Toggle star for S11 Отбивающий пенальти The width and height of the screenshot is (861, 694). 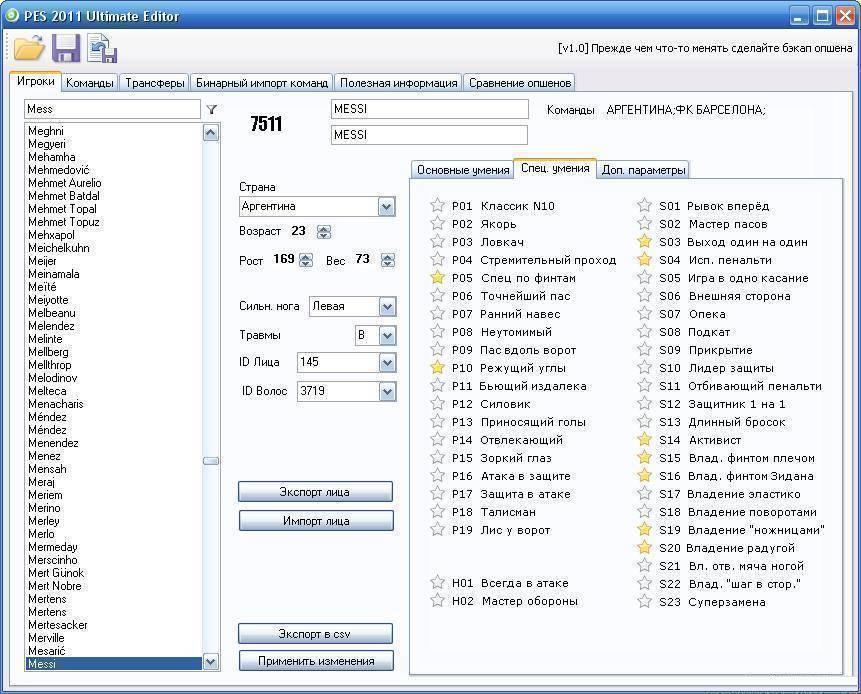tap(644, 386)
